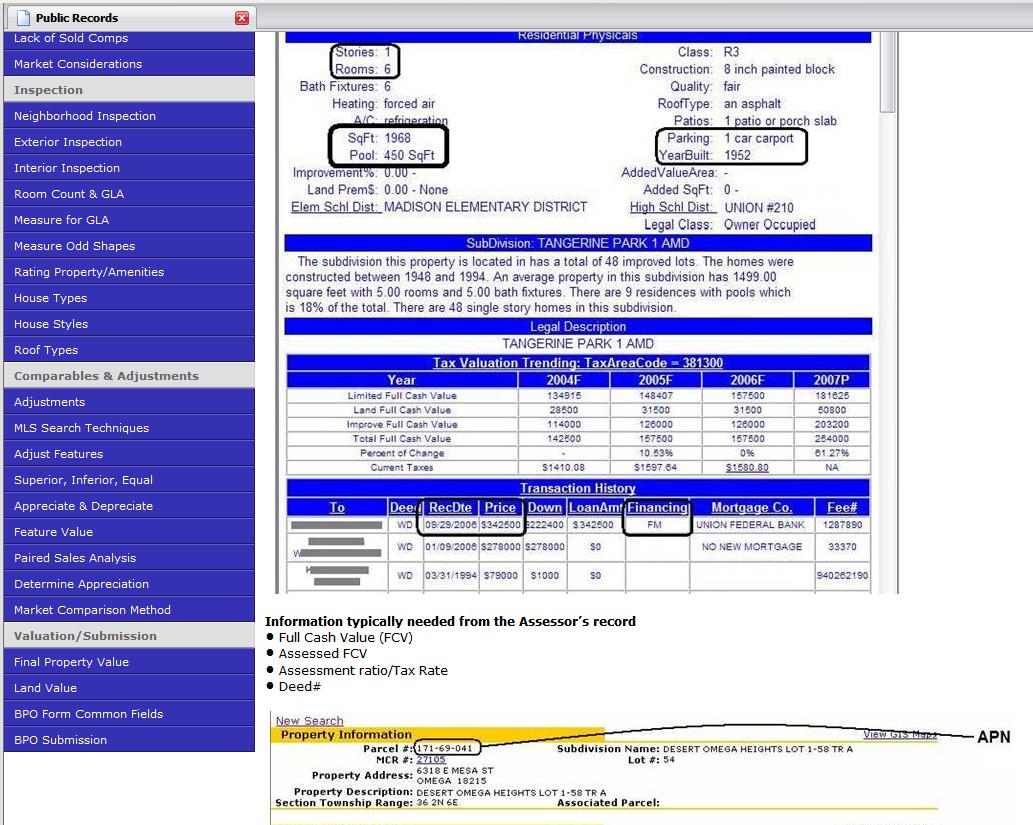Open Paired Sales Analysis
Viewport: 1033px width, 825px height.
(x=129, y=558)
